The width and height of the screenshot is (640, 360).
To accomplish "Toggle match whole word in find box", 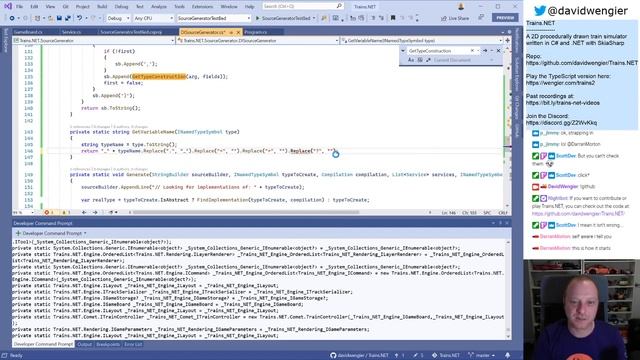I will coord(420,60).
